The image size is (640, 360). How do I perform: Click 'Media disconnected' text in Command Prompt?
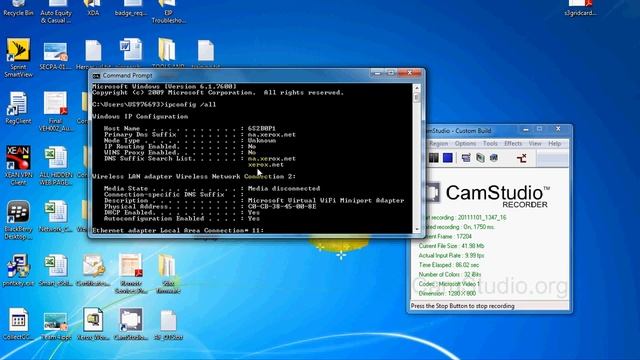click(284, 189)
